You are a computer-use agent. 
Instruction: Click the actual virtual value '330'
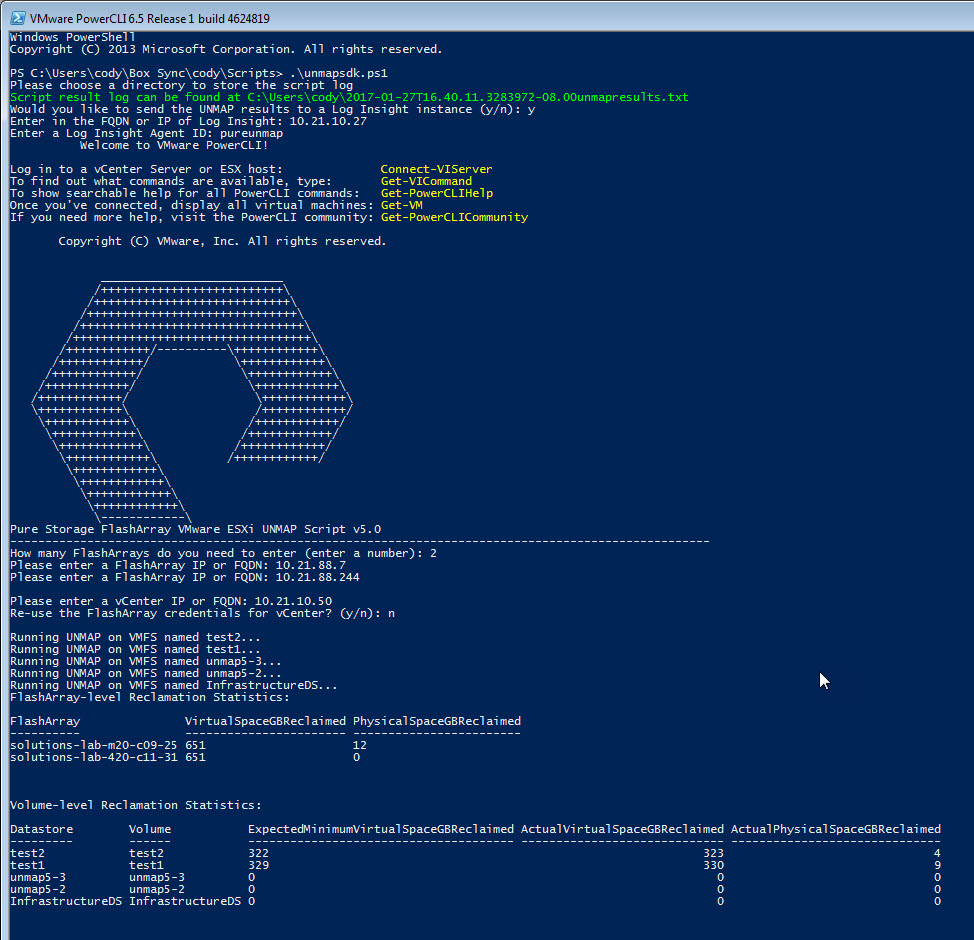click(x=713, y=865)
